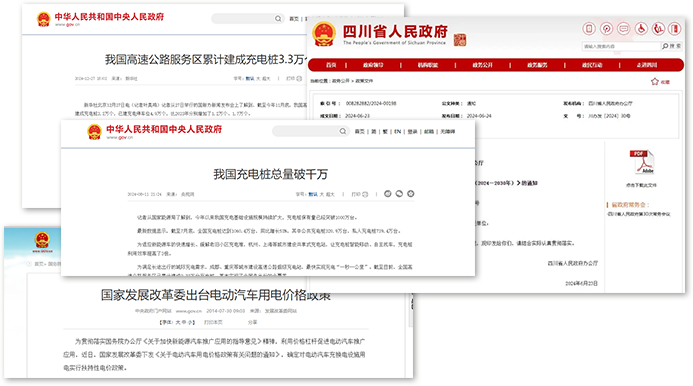The height and width of the screenshot is (386, 693).
Task: Click the print icon in the highway 充电桩3.3万 article
Action: click(299, 79)
